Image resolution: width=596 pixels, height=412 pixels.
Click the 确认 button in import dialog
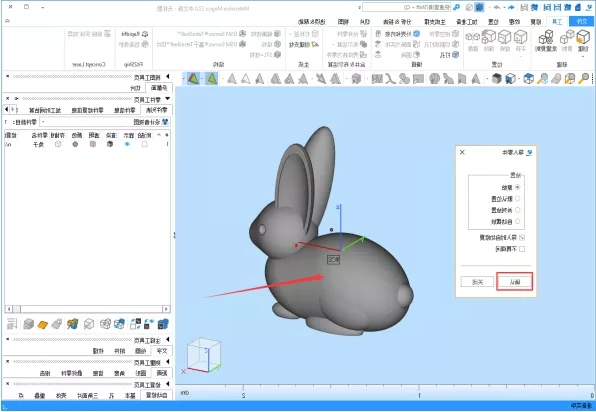[514, 282]
